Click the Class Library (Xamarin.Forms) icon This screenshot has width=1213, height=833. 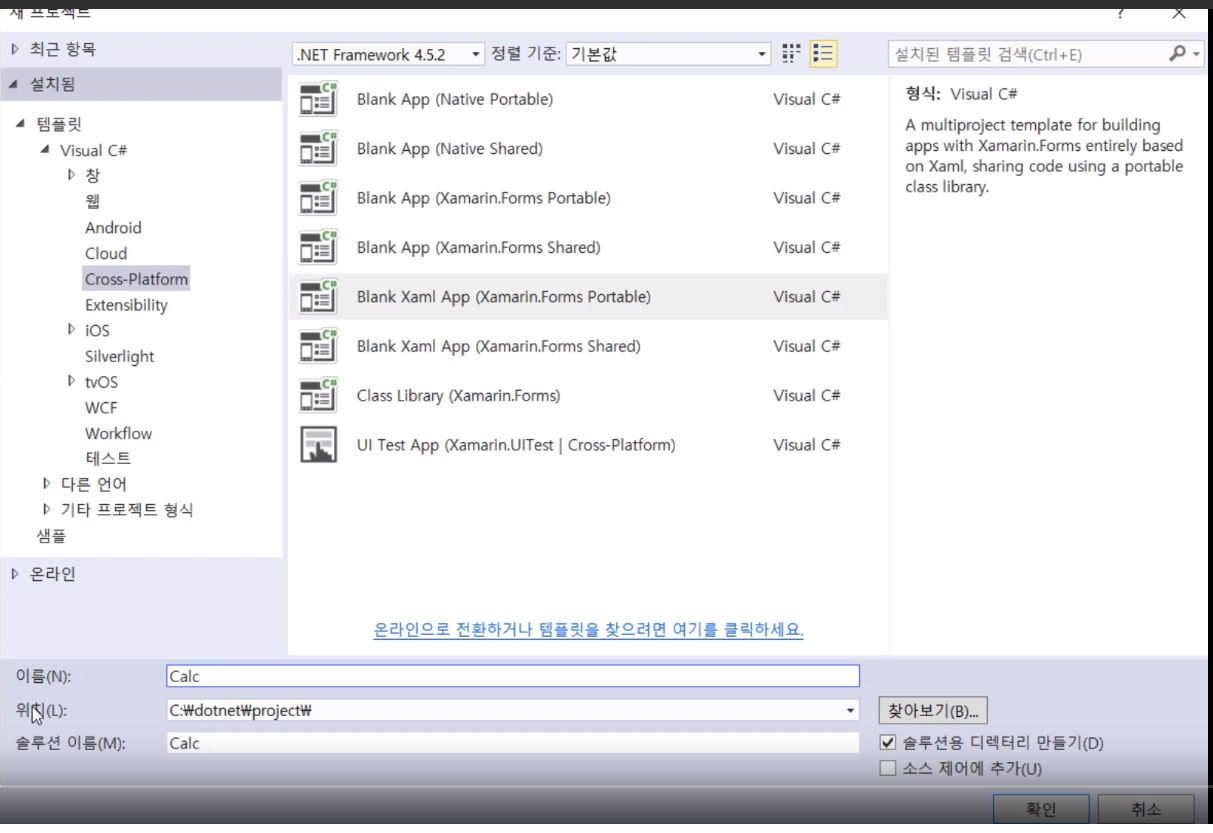tap(318, 395)
